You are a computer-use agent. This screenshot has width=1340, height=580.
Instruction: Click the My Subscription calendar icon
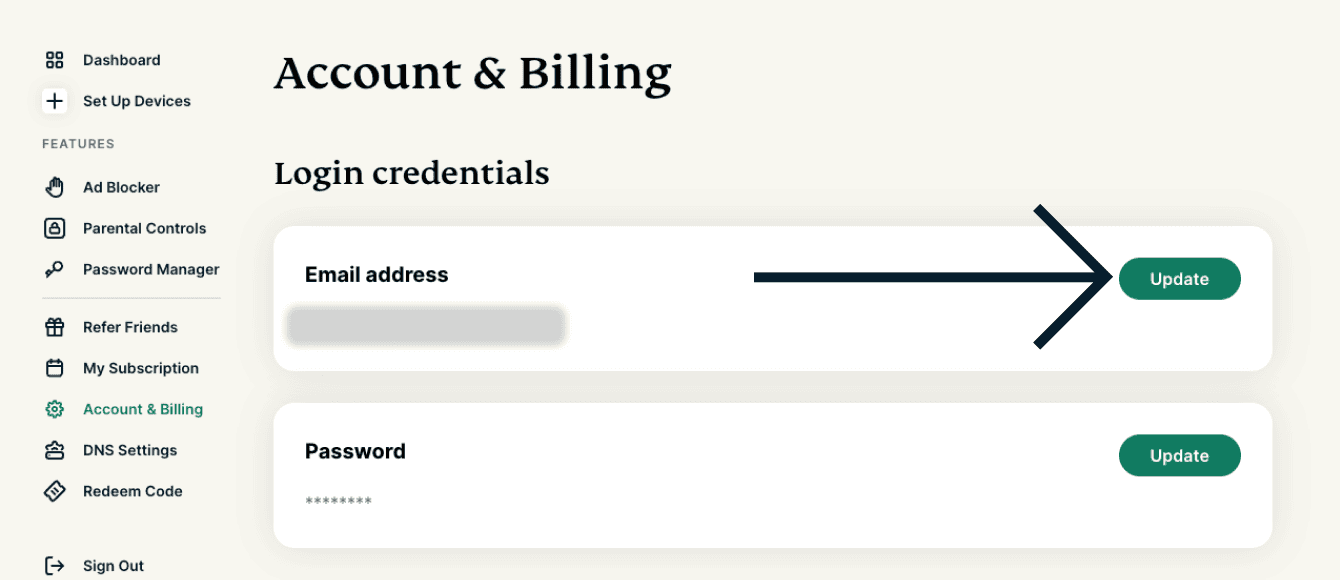point(55,368)
